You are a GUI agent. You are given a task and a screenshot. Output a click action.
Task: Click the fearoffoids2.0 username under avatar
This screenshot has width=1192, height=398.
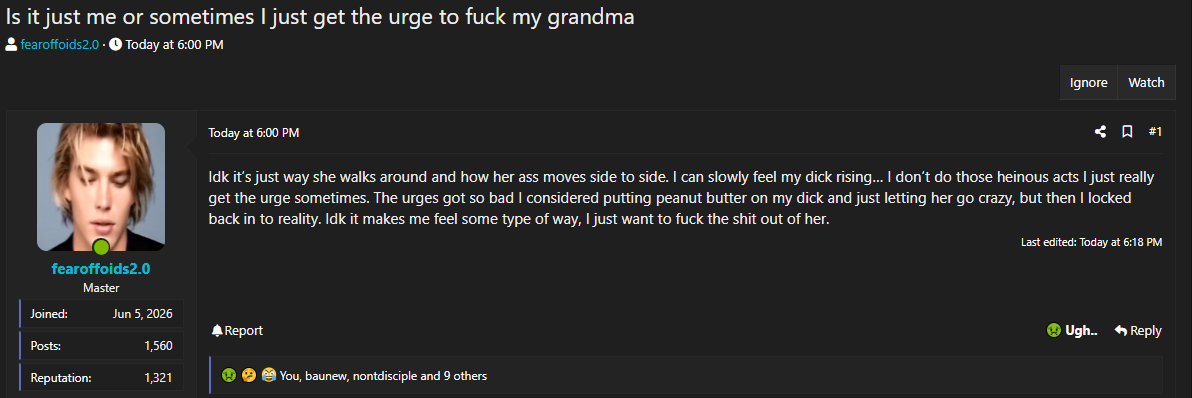[101, 270]
